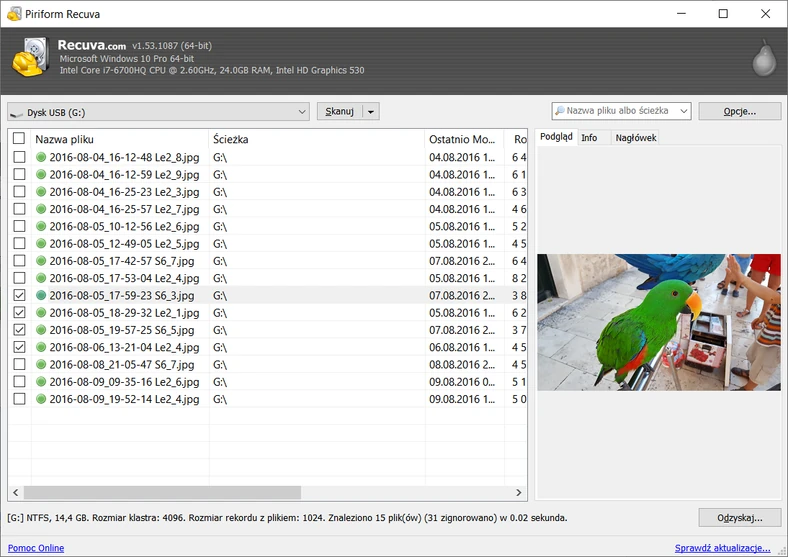
Task: Uncheck the box for 2016-08-06_13-21-04 Le2_4.jpg
Action: [x=19, y=347]
